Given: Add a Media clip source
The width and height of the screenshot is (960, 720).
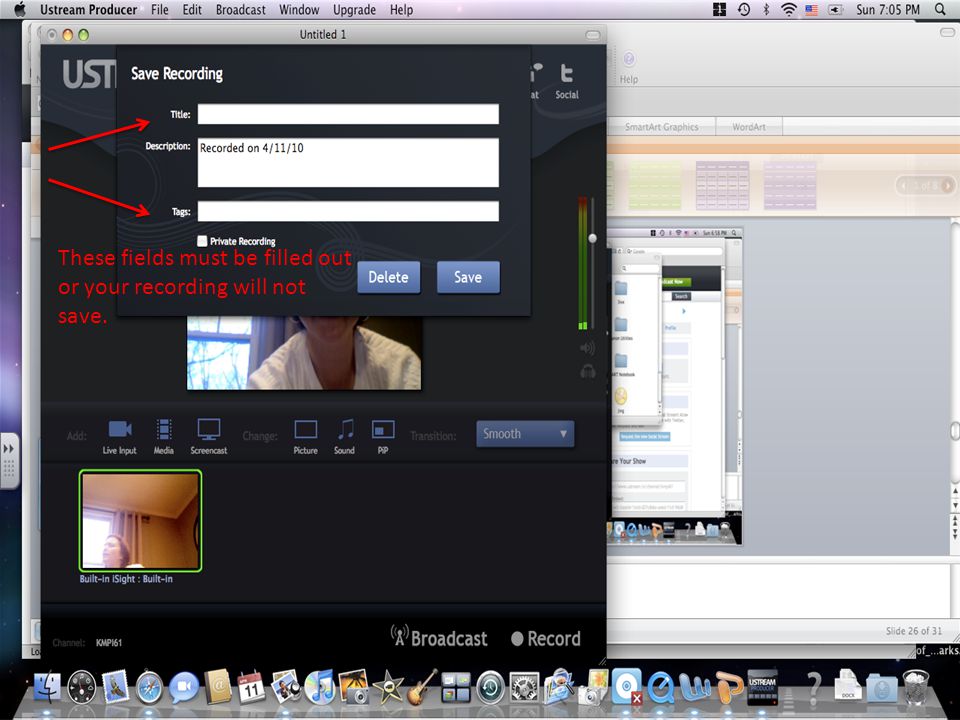Looking at the screenshot, I should pos(163,436).
